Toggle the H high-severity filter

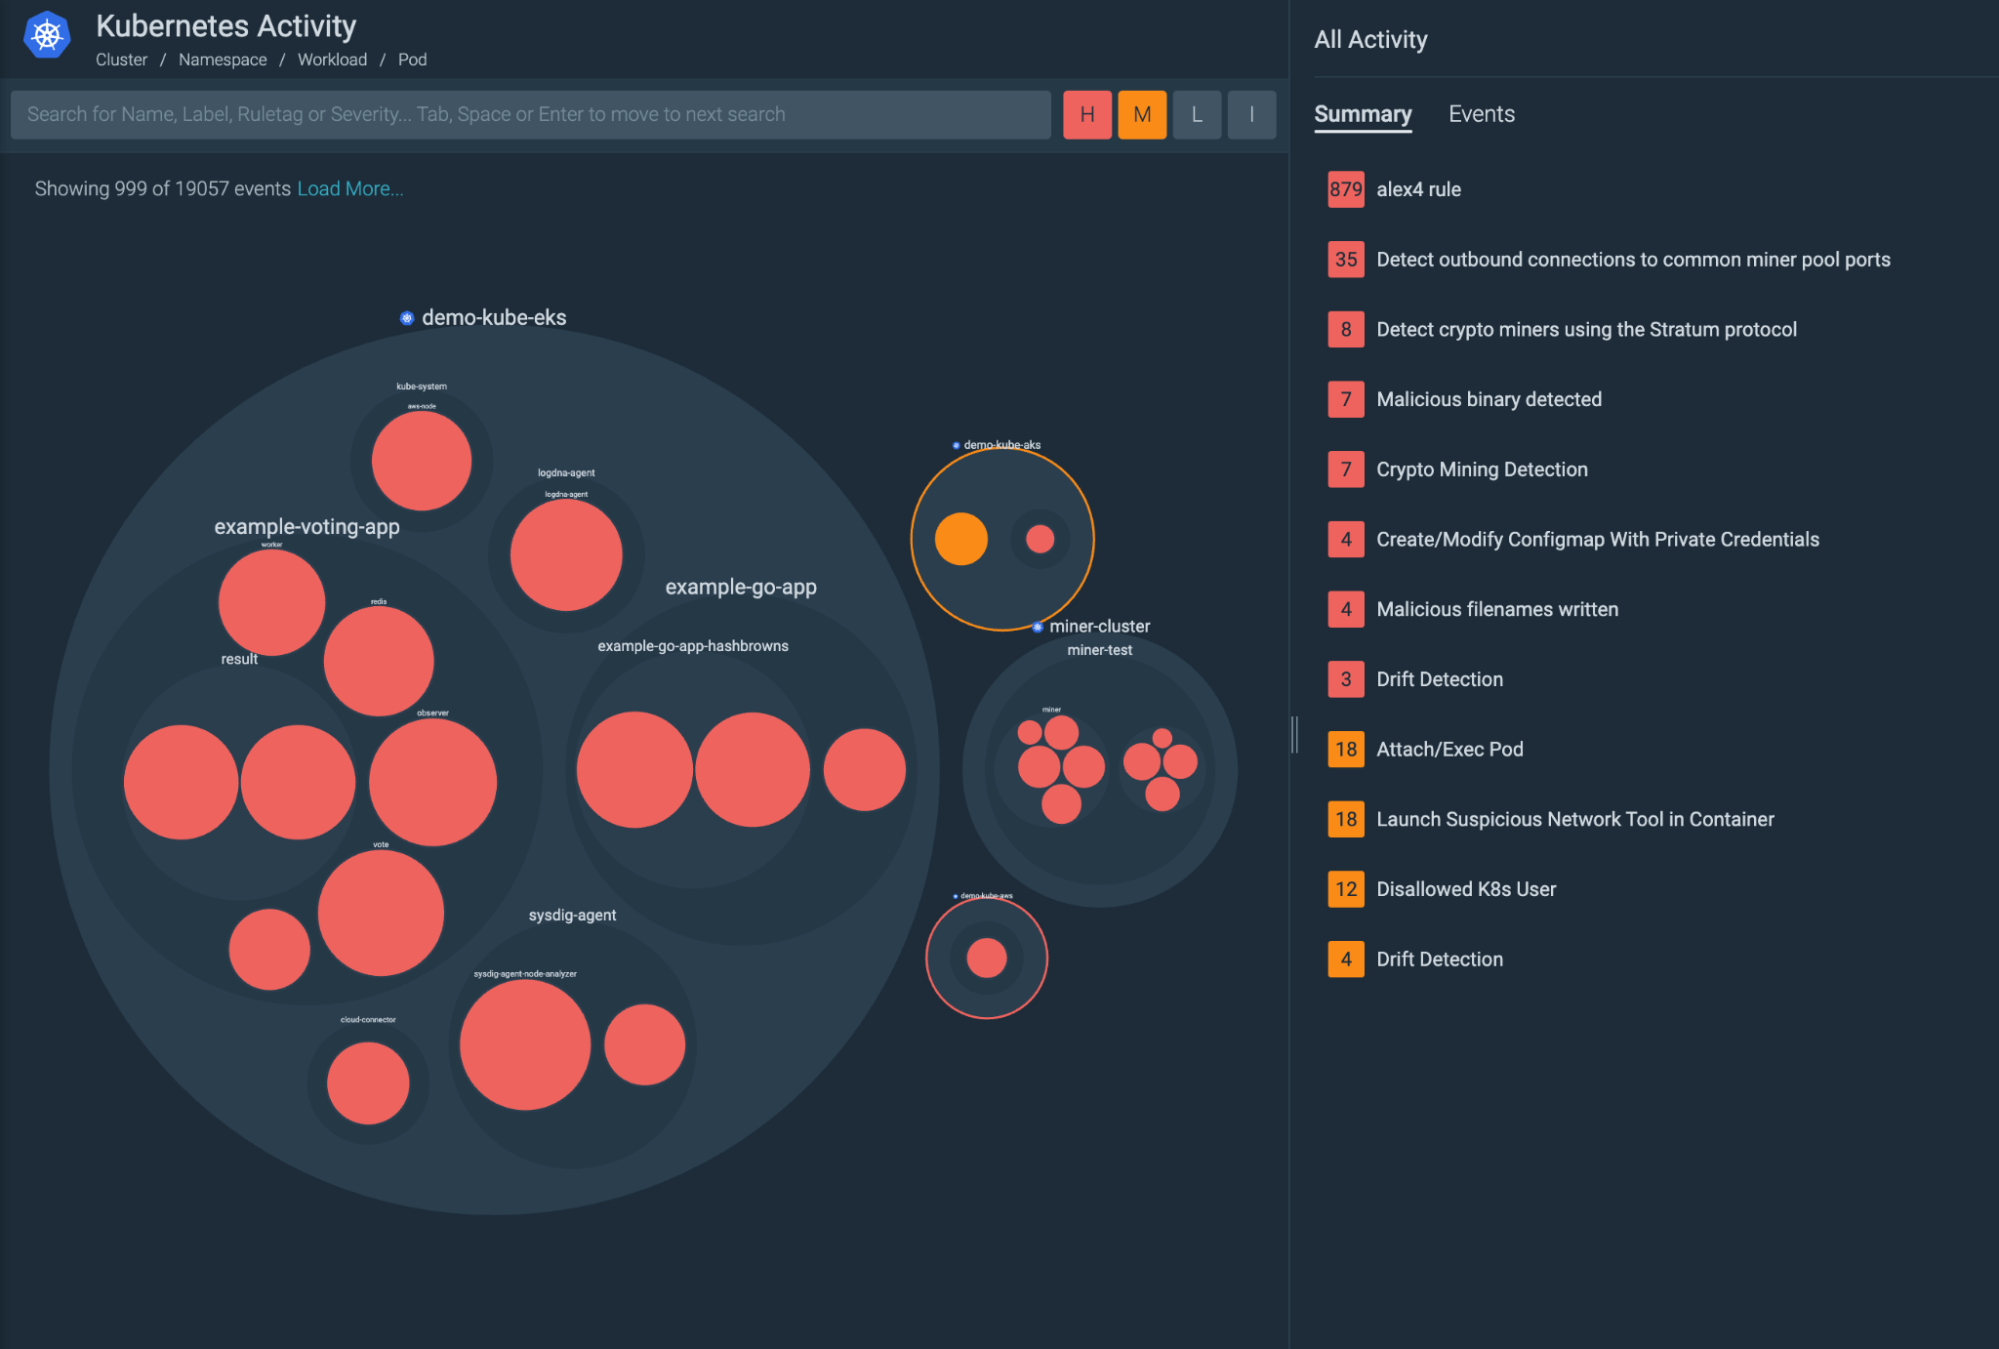coord(1087,114)
